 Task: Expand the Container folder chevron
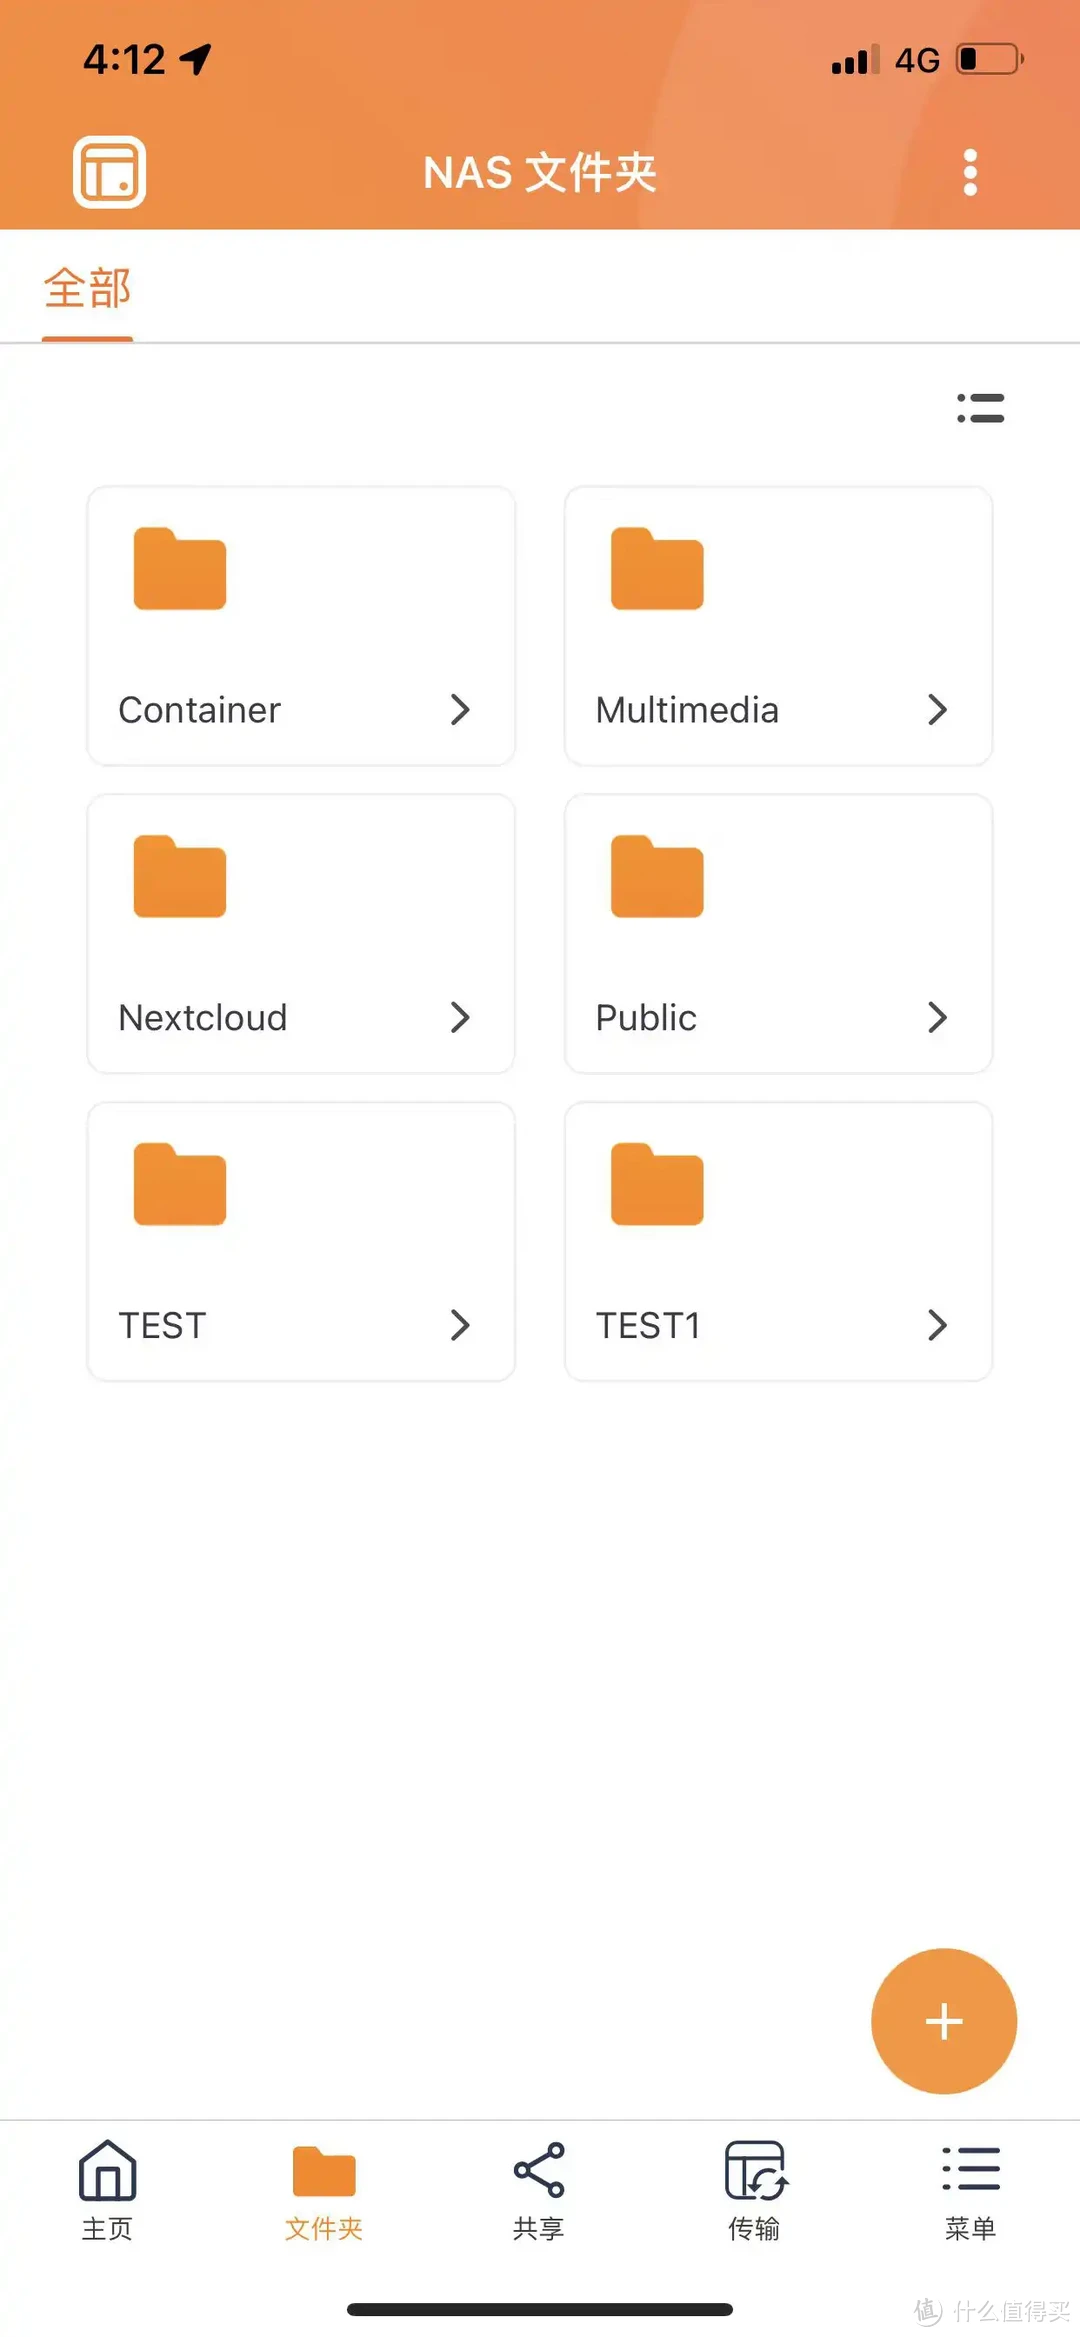click(460, 710)
